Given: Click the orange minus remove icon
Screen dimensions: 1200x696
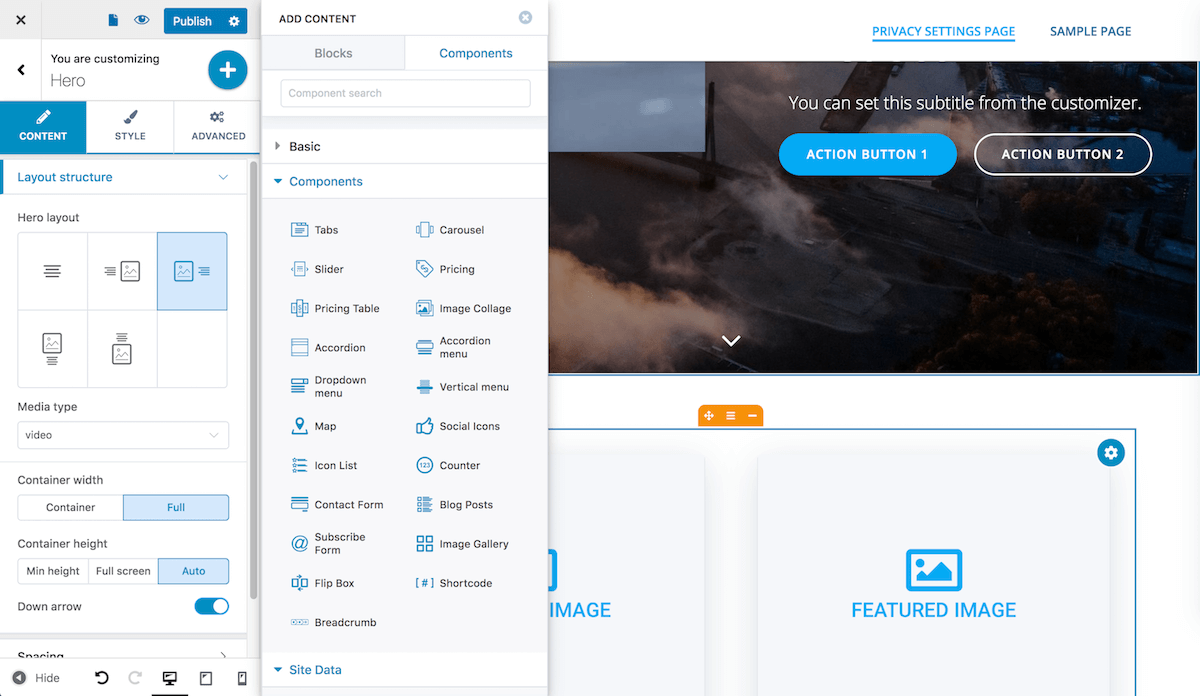Looking at the screenshot, I should (x=752, y=415).
